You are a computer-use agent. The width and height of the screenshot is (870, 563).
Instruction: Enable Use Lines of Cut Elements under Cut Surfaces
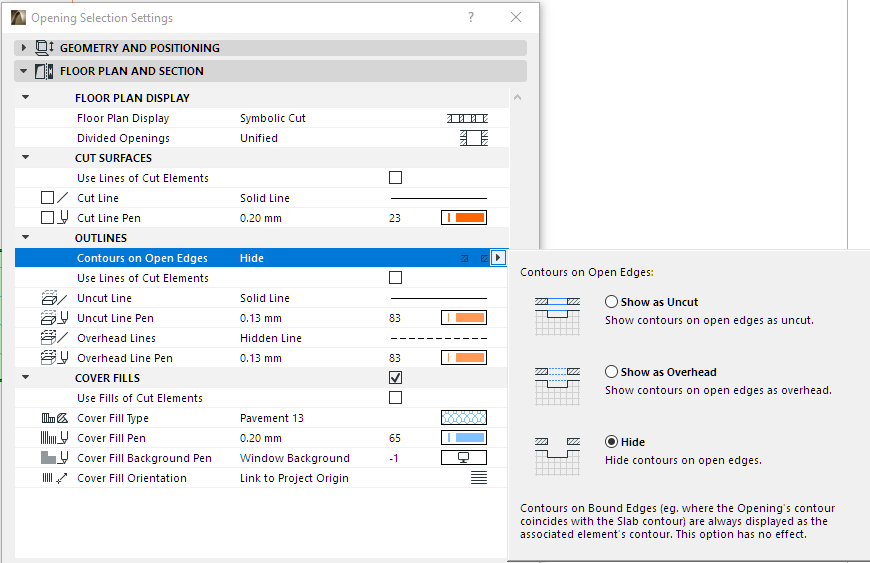[396, 178]
